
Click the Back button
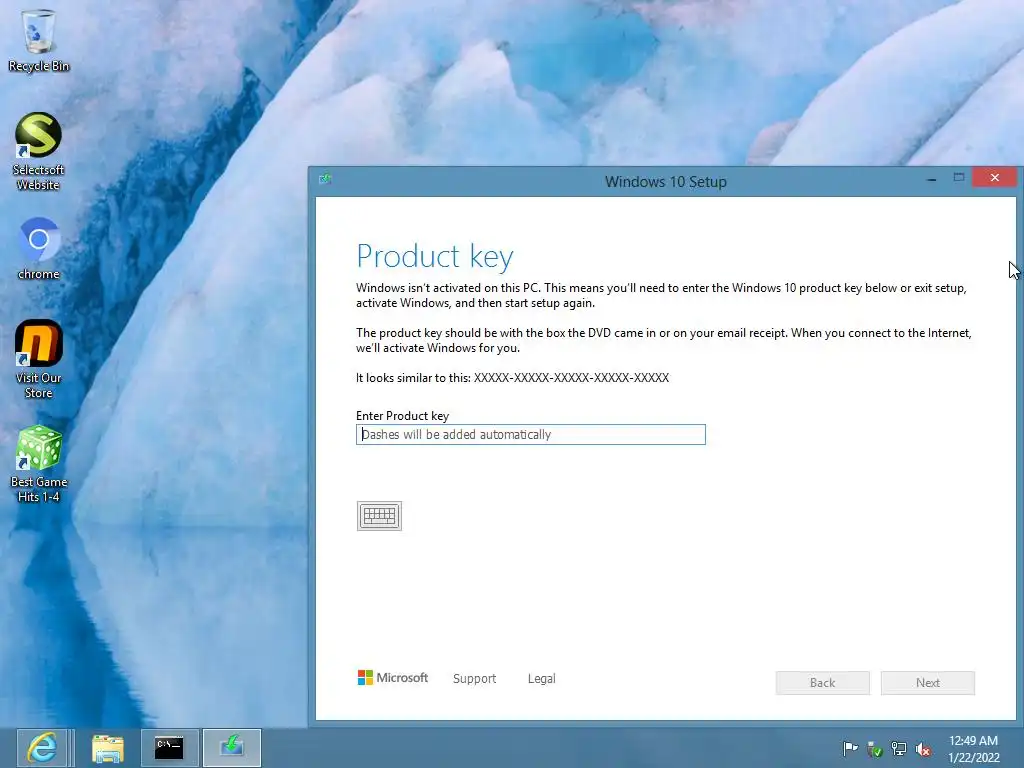coord(822,682)
